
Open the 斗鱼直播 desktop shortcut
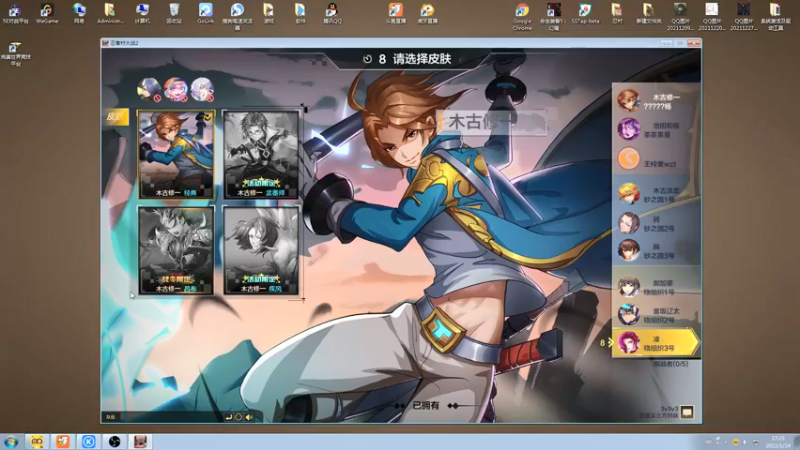click(396, 13)
